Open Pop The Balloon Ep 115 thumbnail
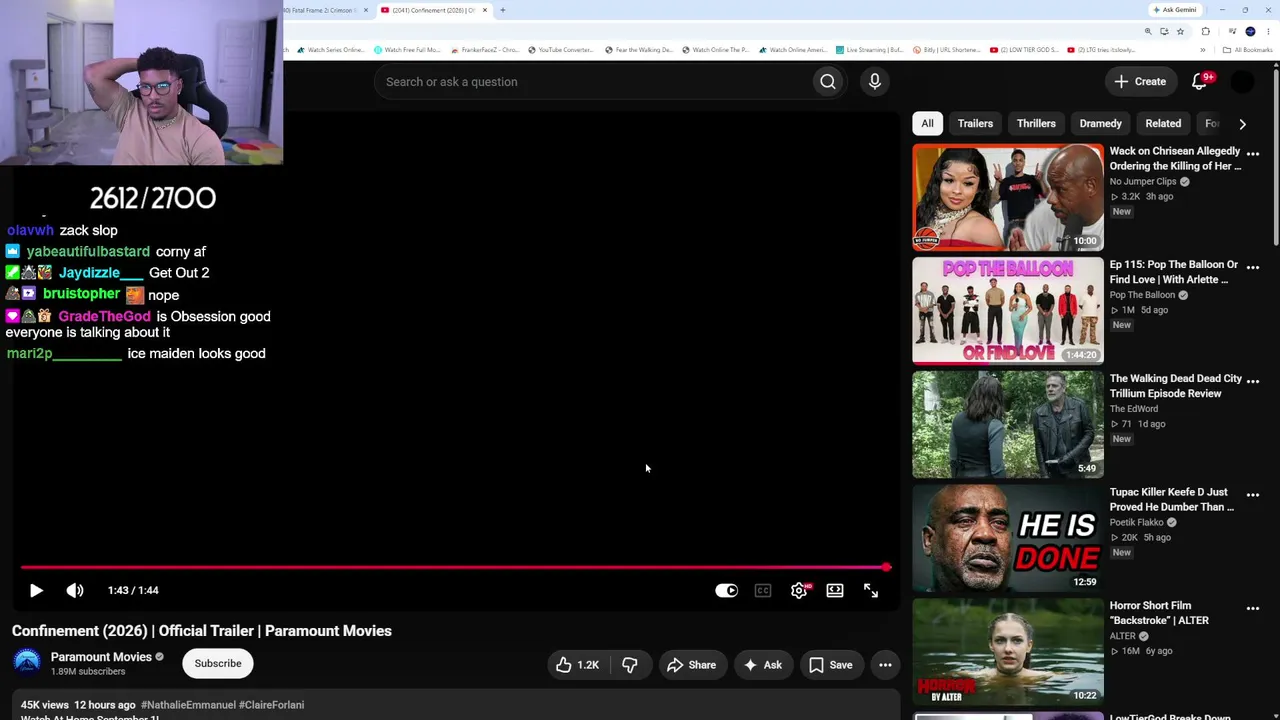This screenshot has height=720, width=1280. 1008,311
